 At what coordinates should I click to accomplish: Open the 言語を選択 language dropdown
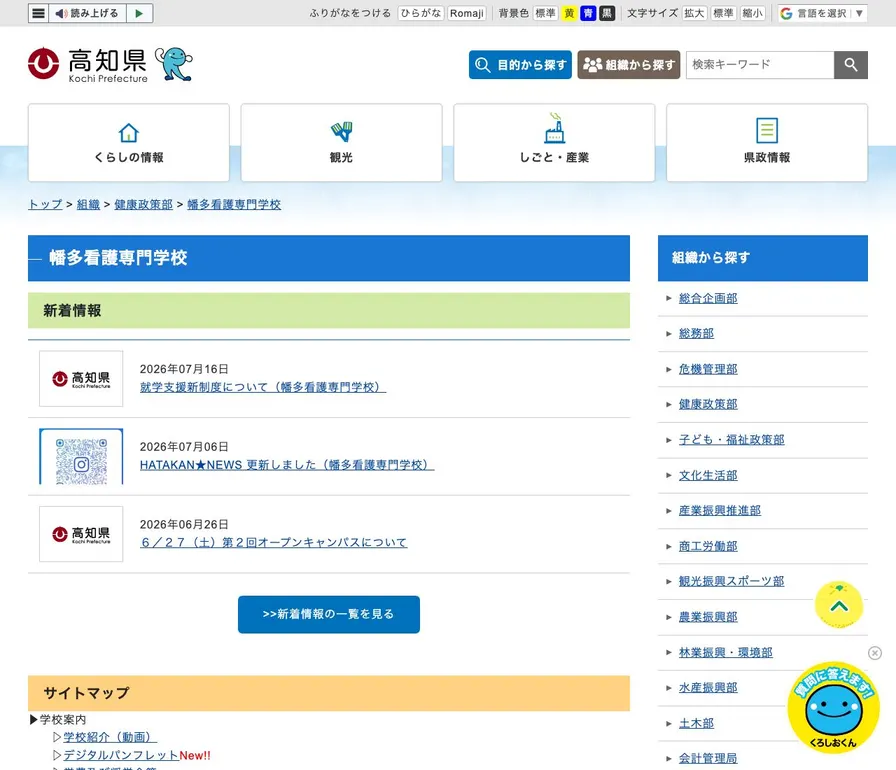(x=823, y=13)
